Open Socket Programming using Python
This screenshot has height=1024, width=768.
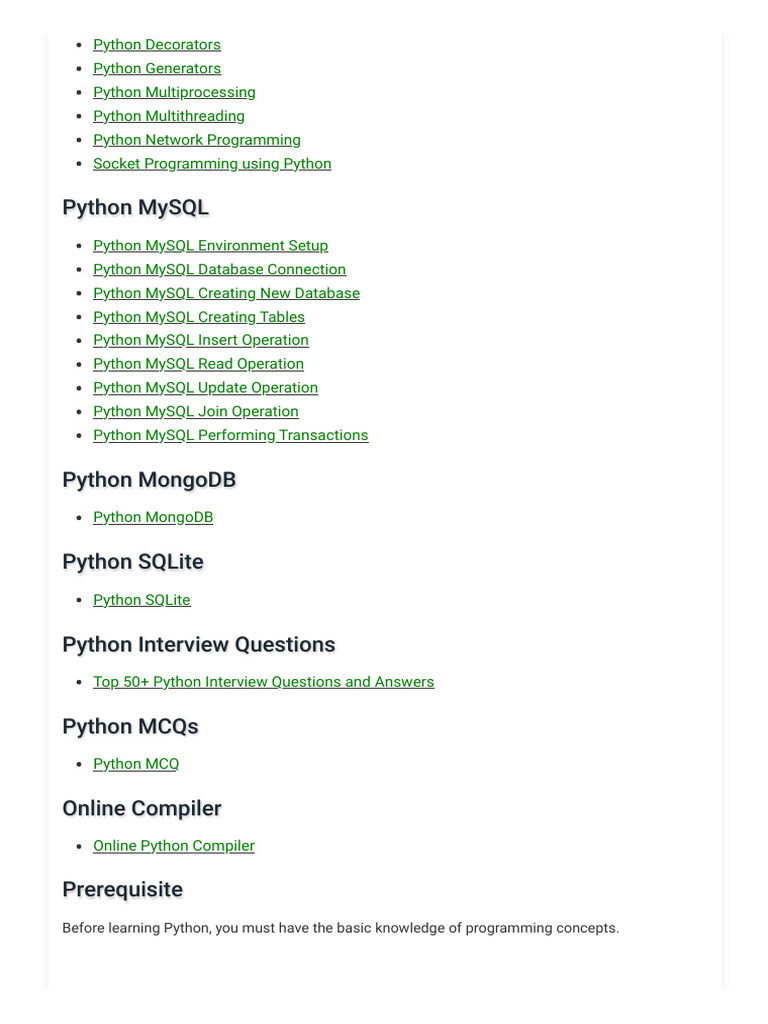click(211, 164)
